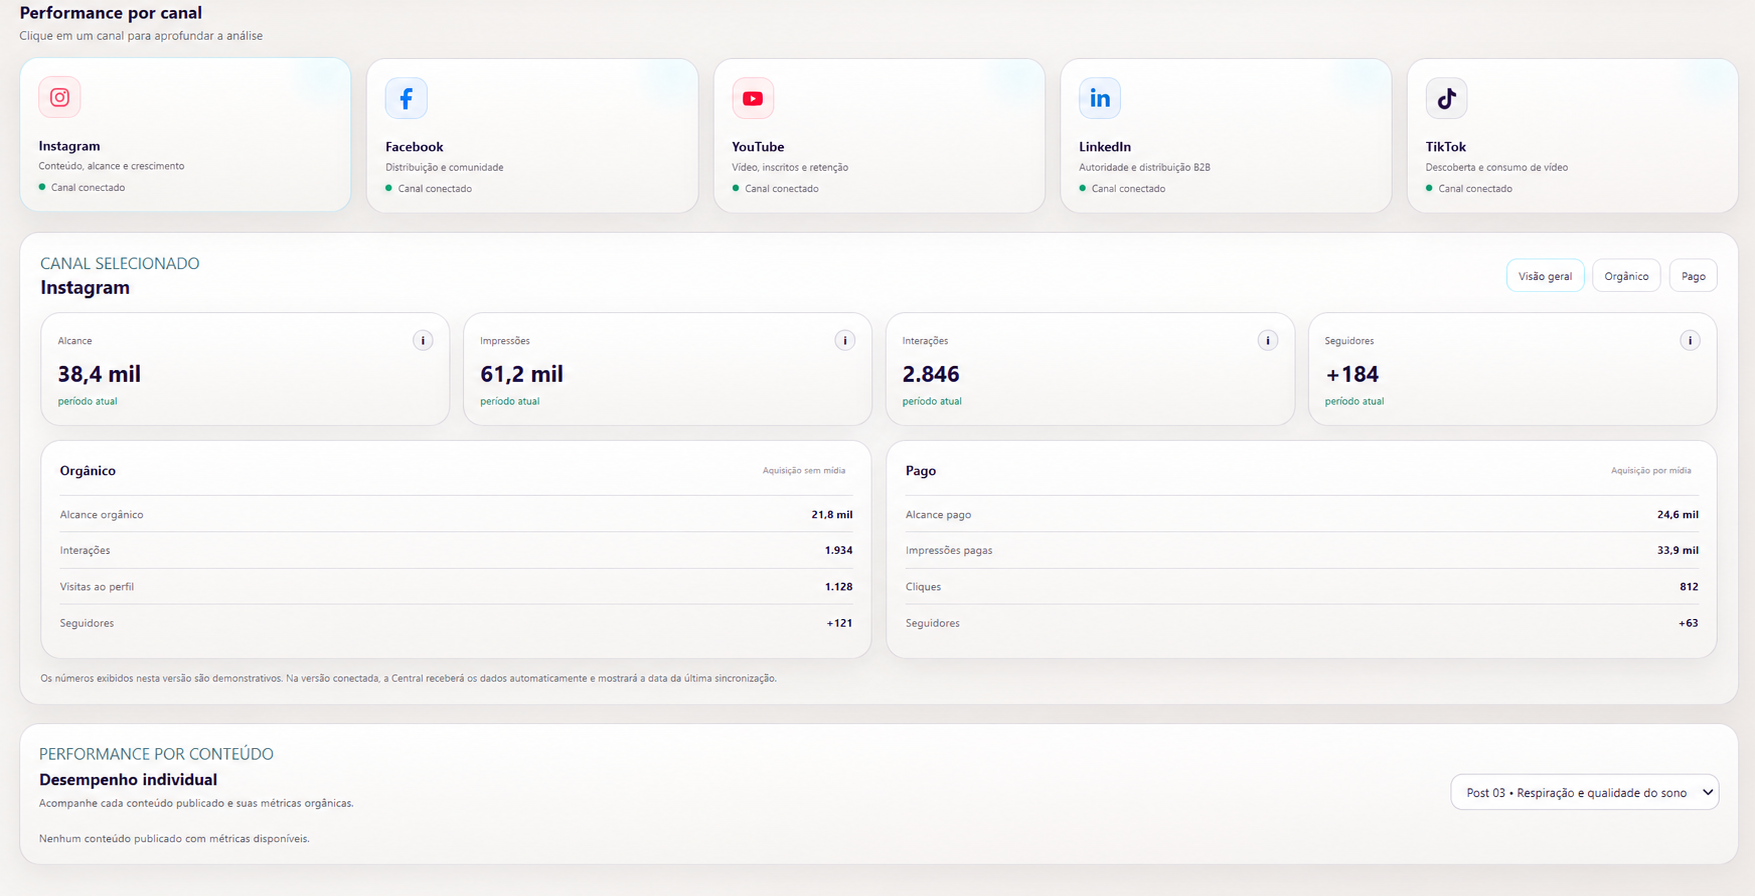Show info for the Impressões metric
The width and height of the screenshot is (1755, 896).
(845, 341)
